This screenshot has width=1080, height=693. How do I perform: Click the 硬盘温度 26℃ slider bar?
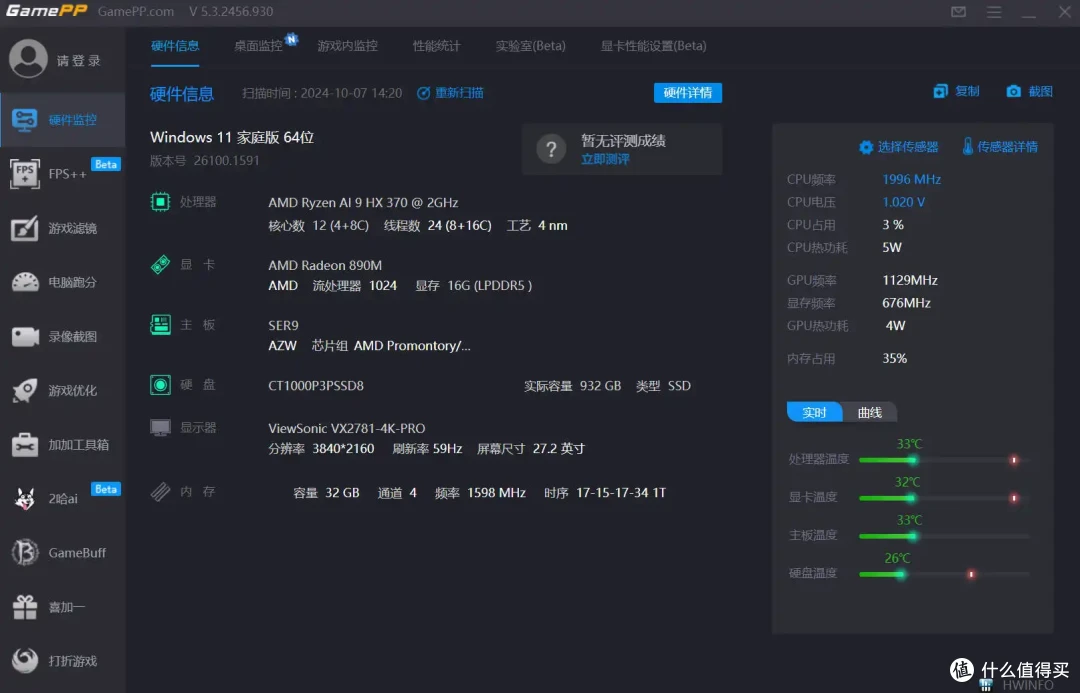point(944,574)
